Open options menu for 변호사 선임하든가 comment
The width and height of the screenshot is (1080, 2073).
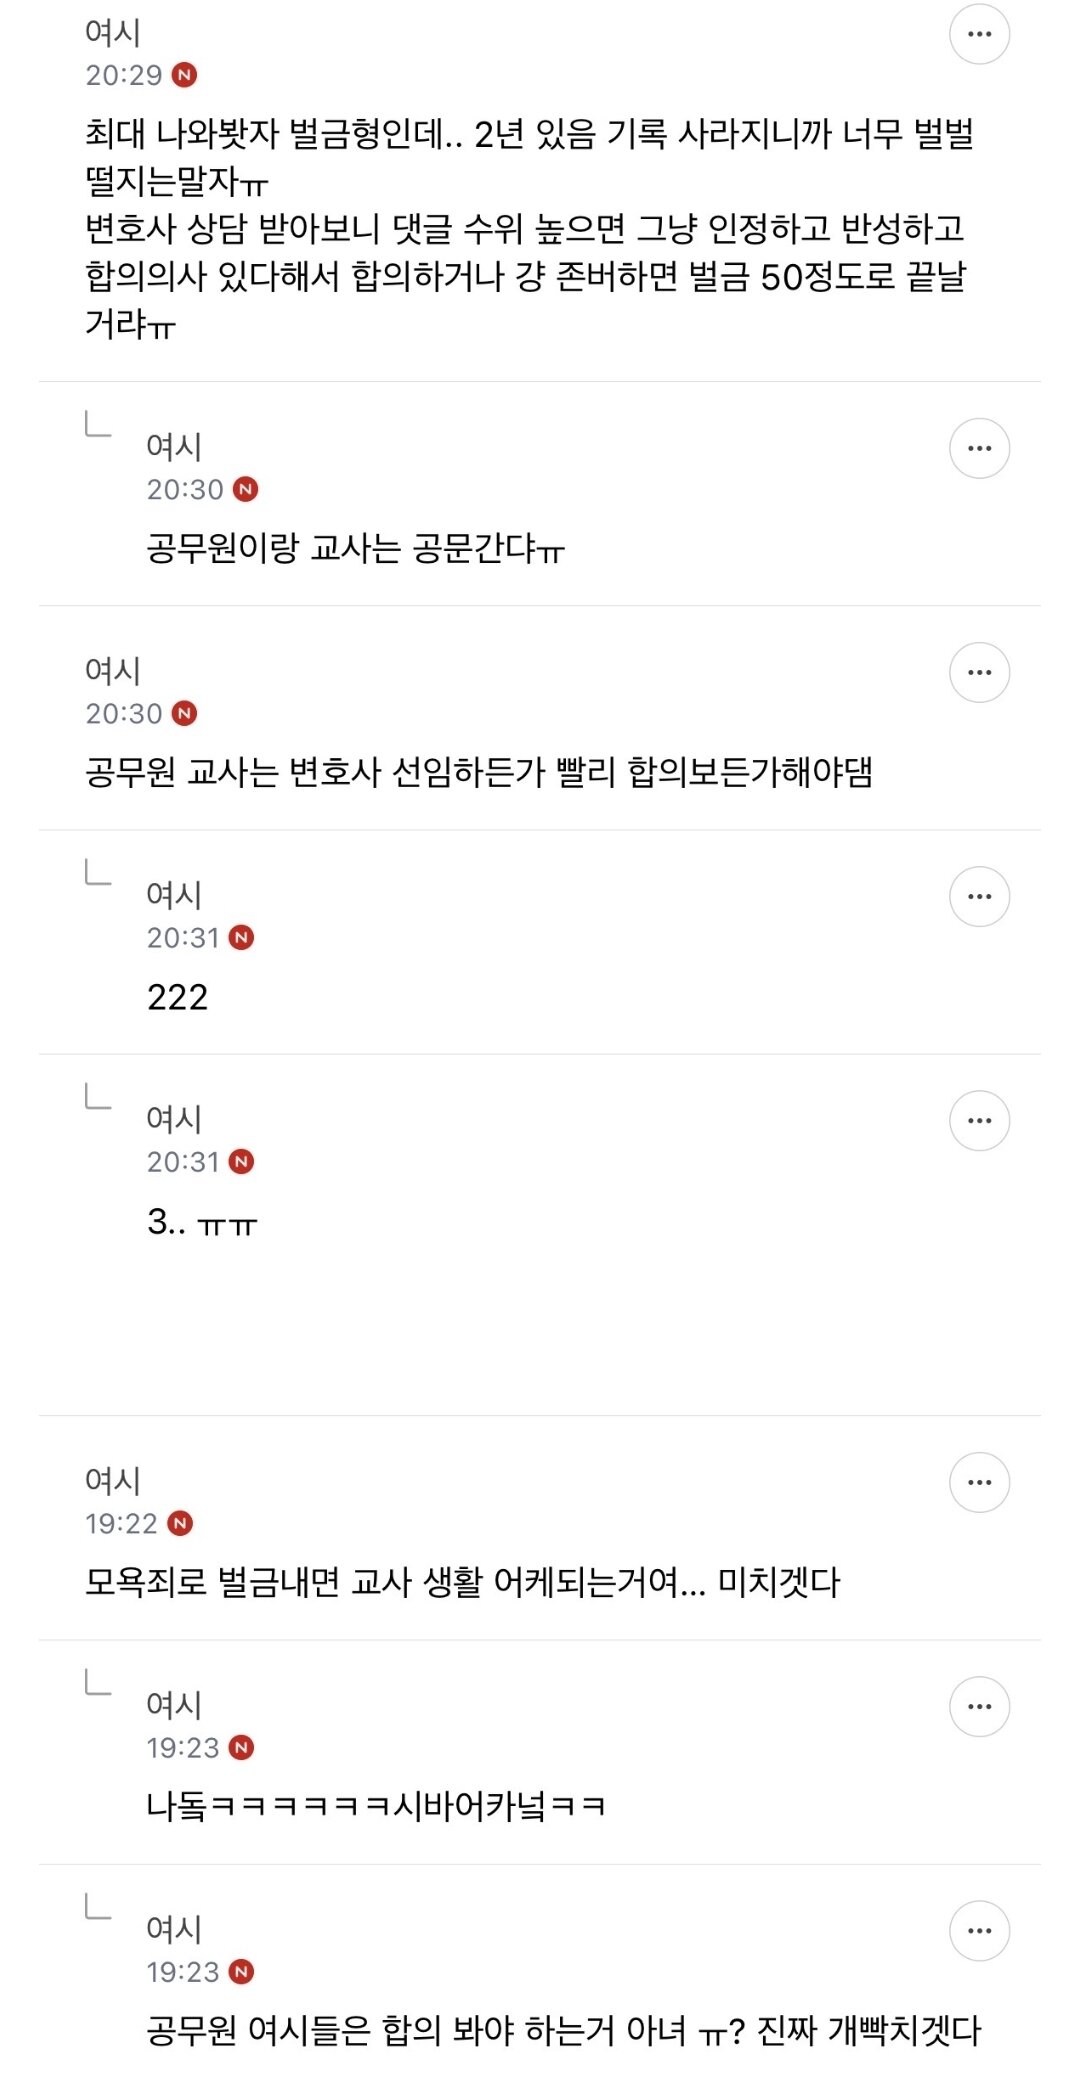coord(979,672)
